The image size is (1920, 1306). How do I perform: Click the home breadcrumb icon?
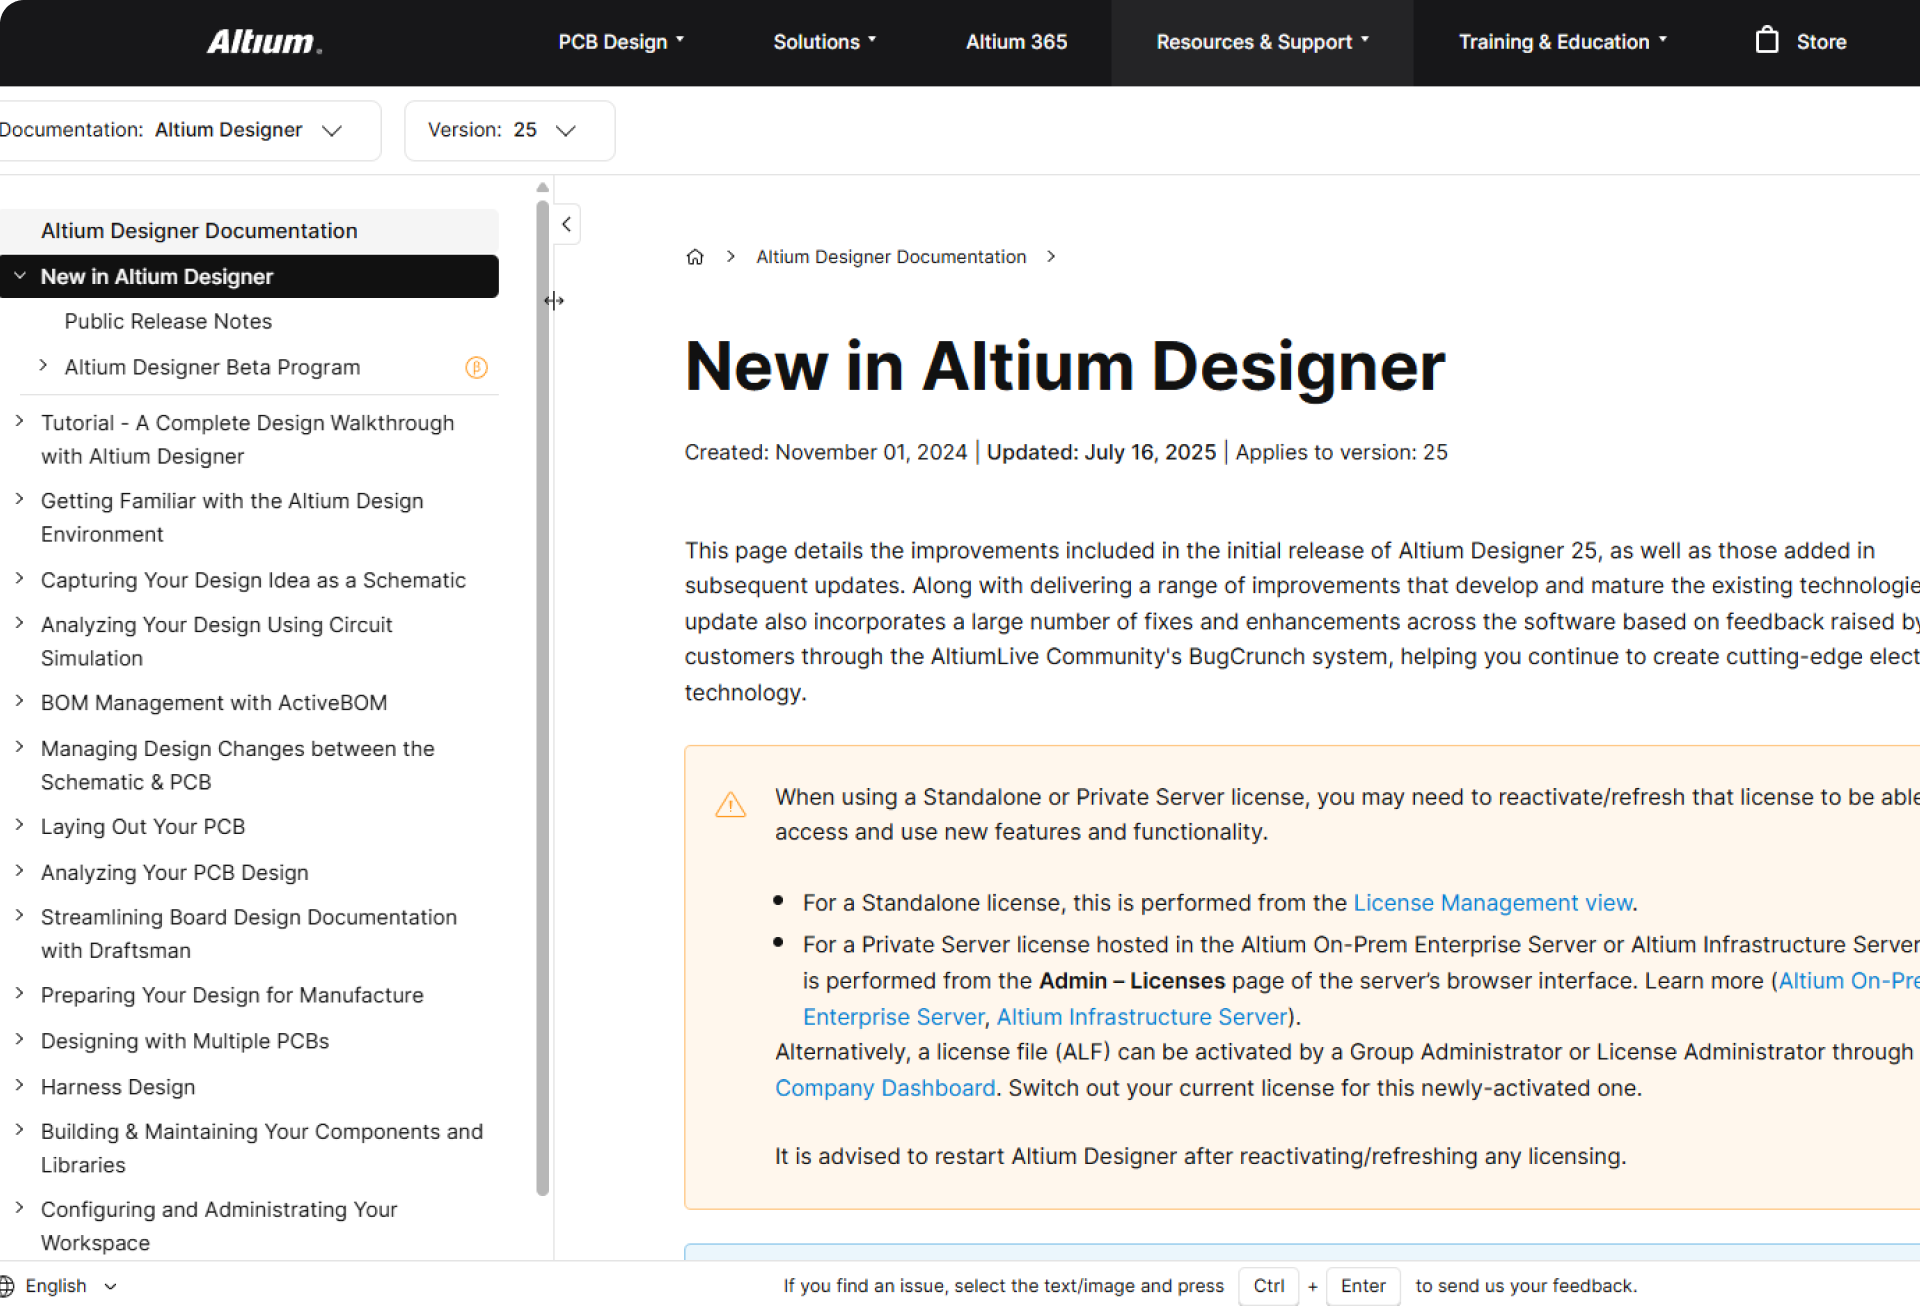(x=695, y=257)
